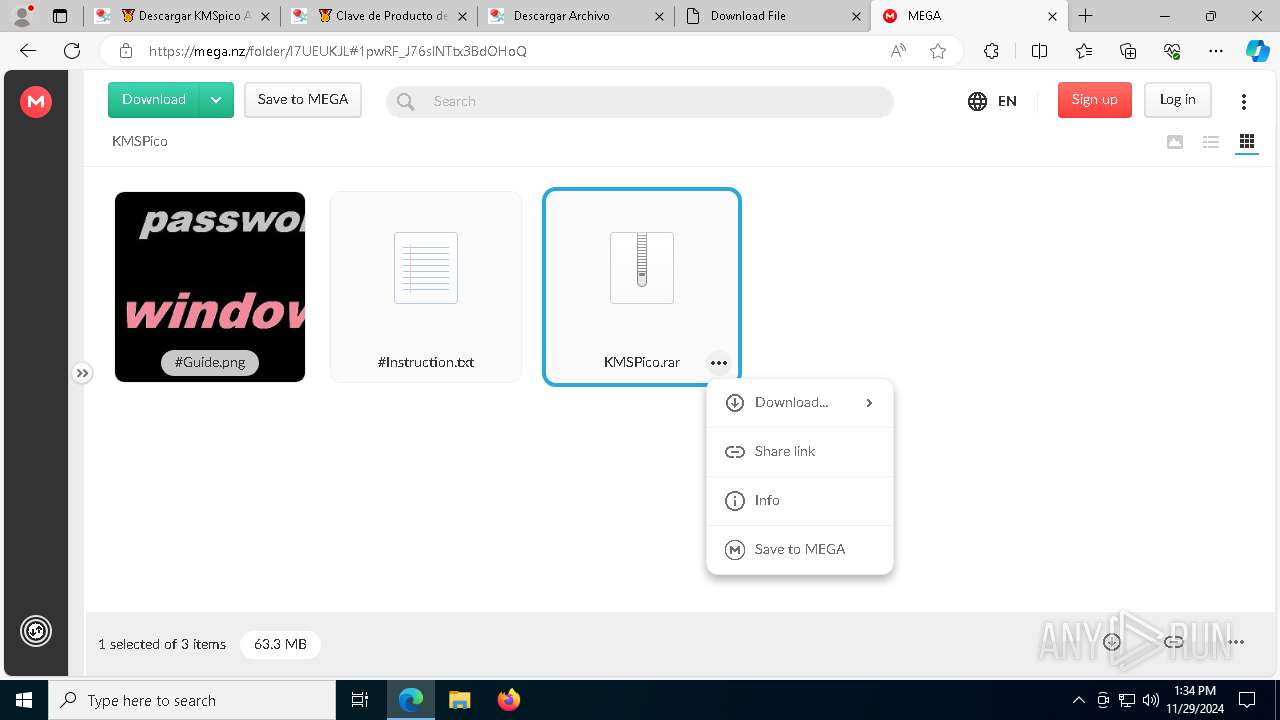Toggle Read aloud icon in address bar
The width and height of the screenshot is (1280, 720).
click(898, 51)
